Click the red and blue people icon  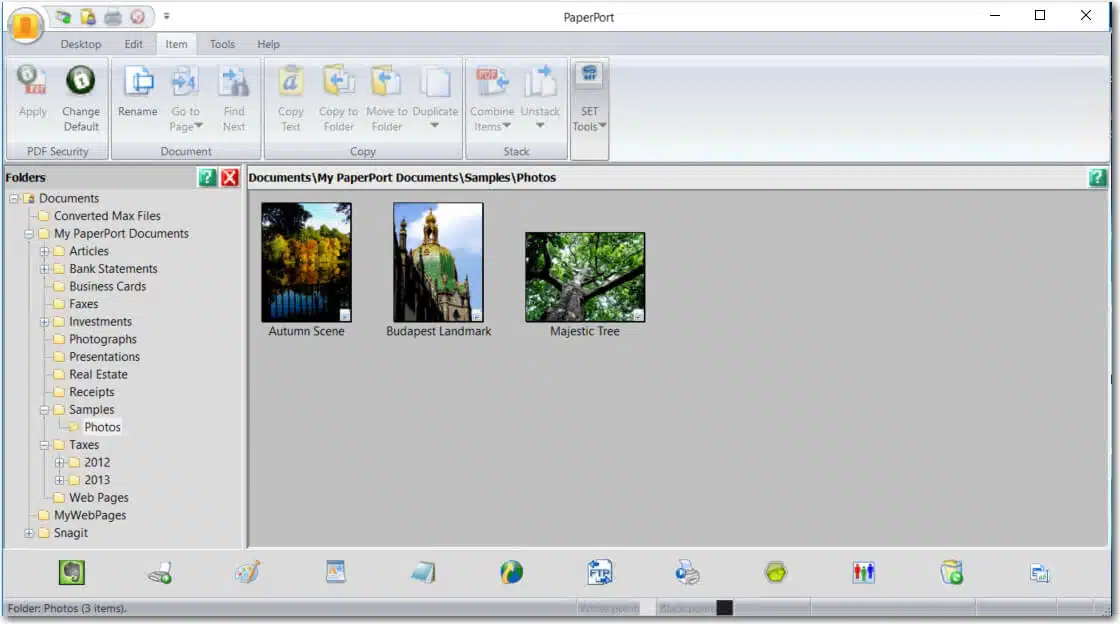point(864,573)
